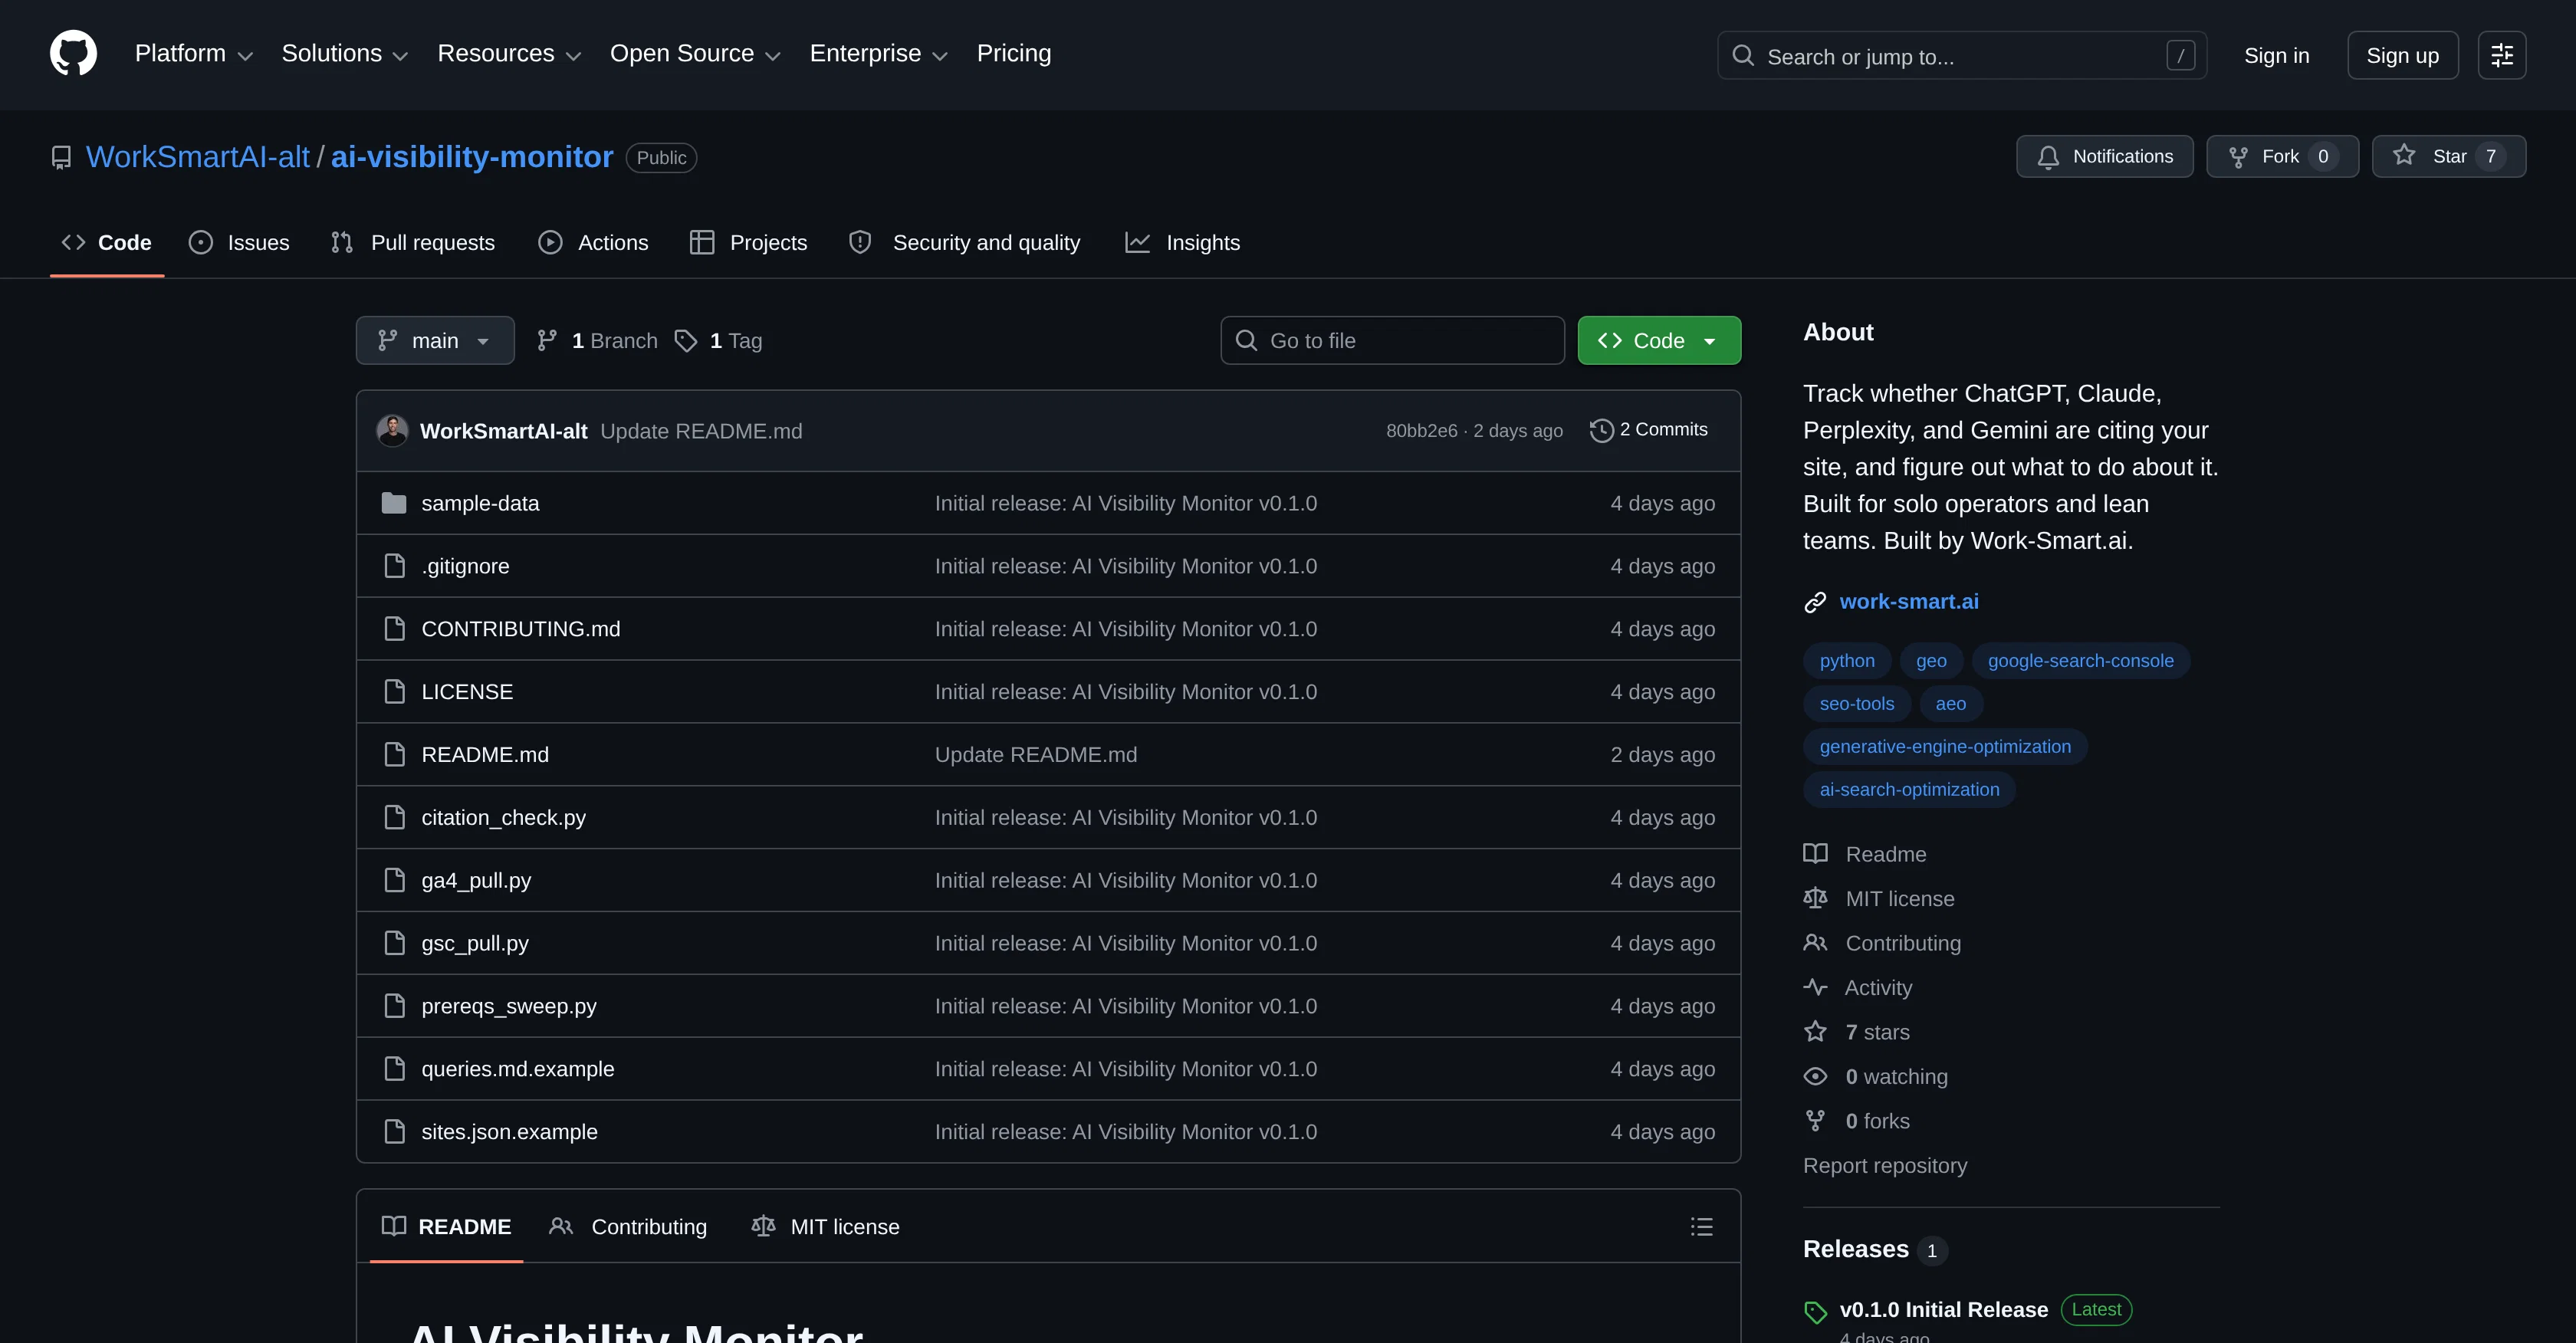Open v0.1.0 Initial Release
The height and width of the screenshot is (1343, 2576).
(1943, 1309)
